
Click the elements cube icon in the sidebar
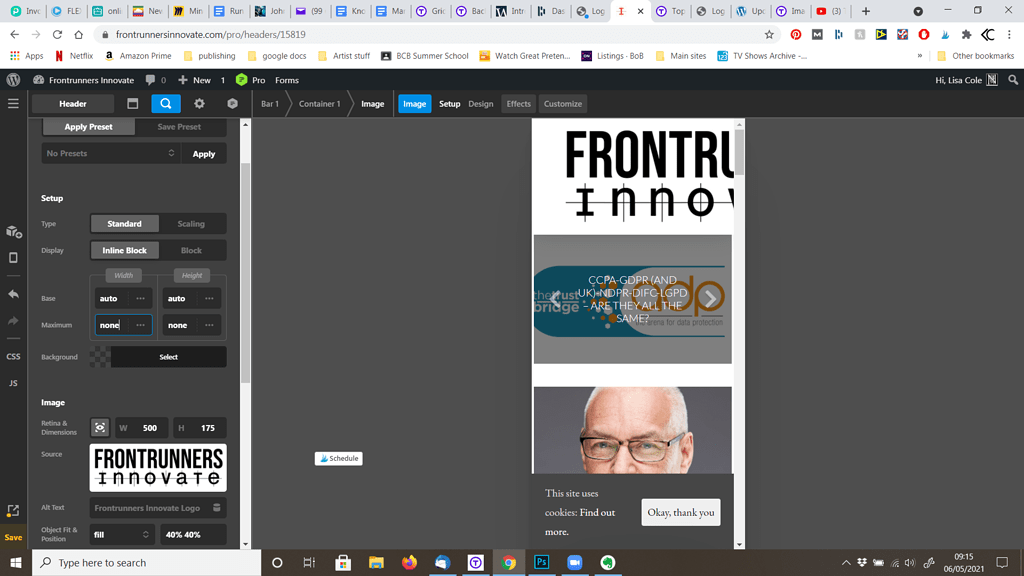(x=13, y=231)
